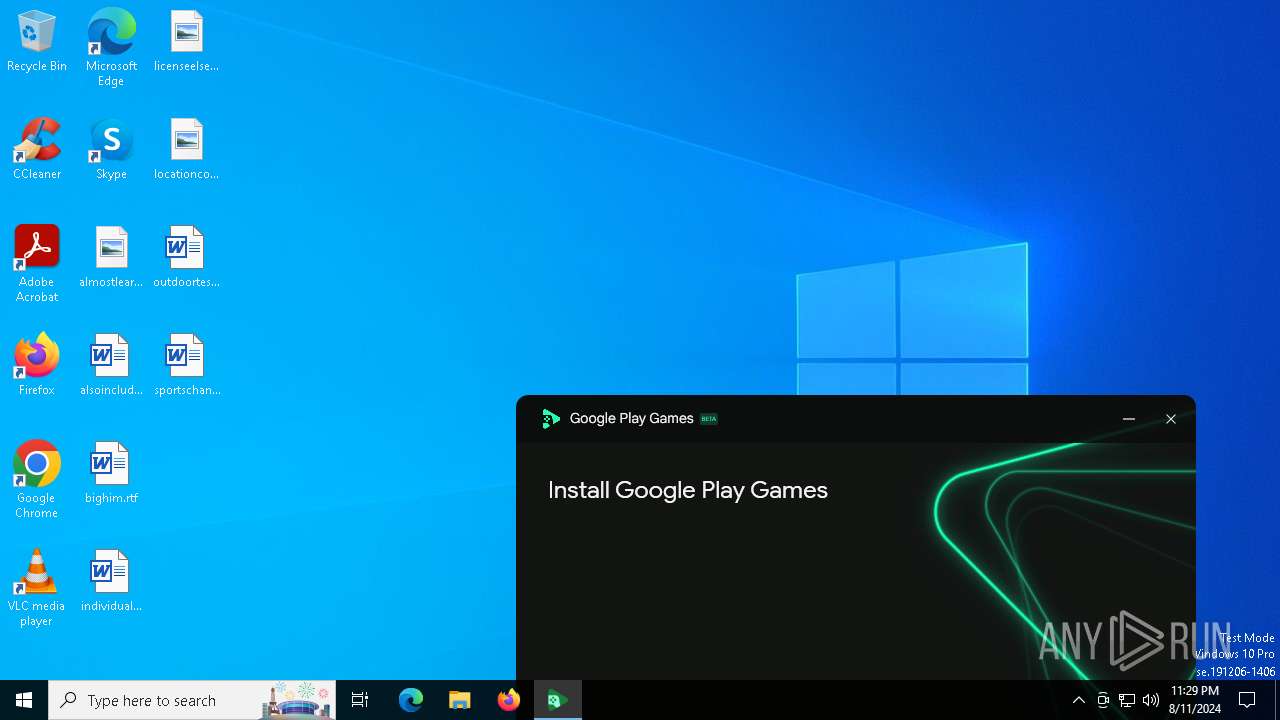Viewport: 1280px width, 720px height.
Task: Open Adobe Acrobat desktop shortcut
Action: coord(37,264)
